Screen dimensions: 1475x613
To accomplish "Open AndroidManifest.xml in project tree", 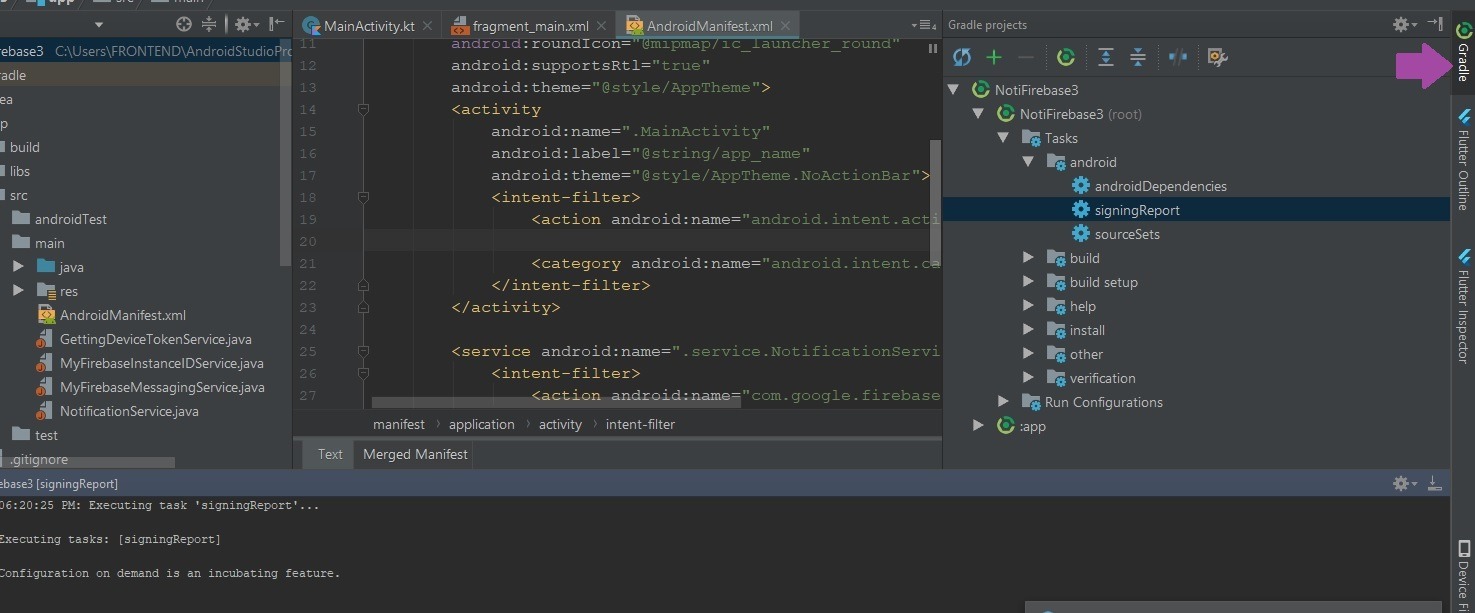I will 122,315.
